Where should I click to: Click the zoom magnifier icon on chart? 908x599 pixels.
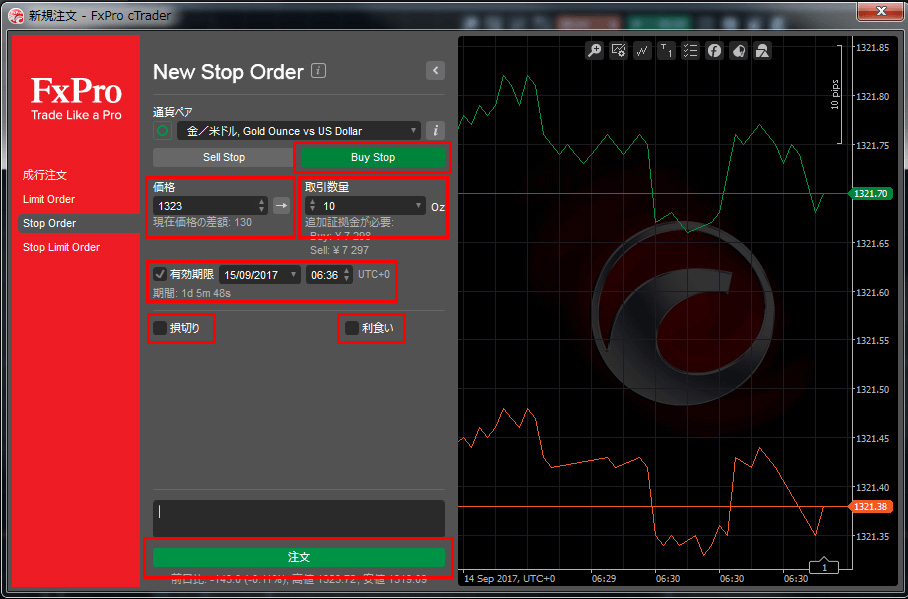click(x=595, y=51)
